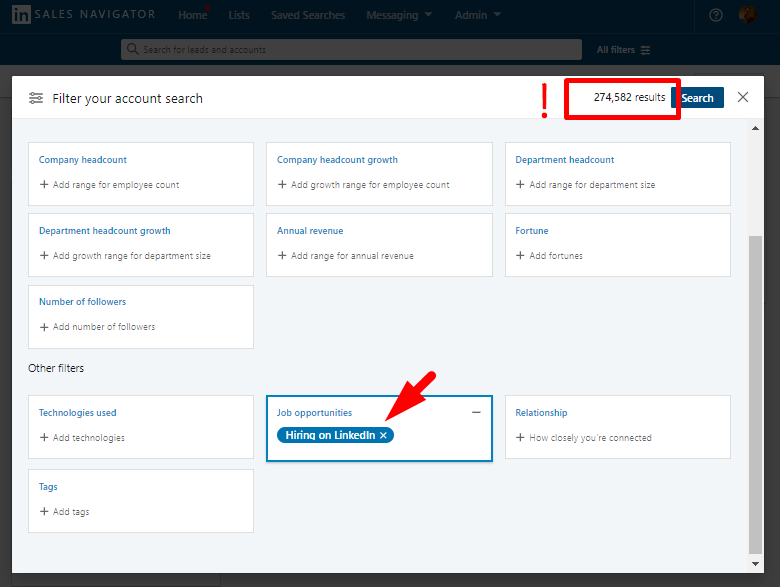Open Saved Searches in the navbar
This screenshot has height=587, width=780.
click(308, 15)
